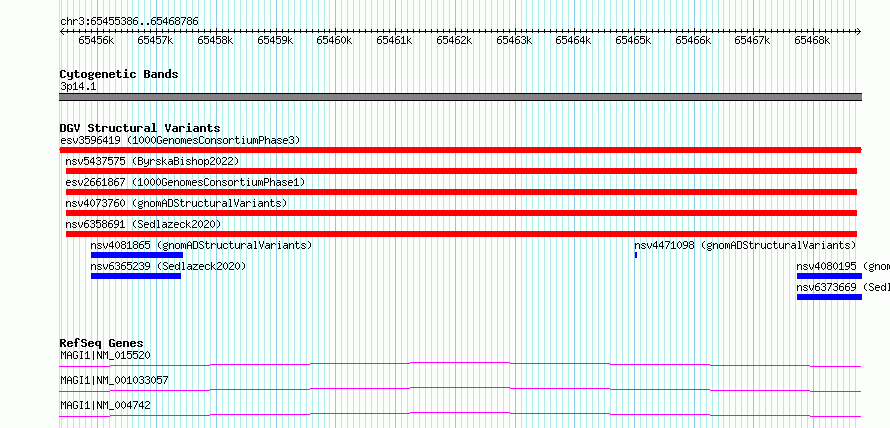
Task: Select the red bar under esv2661867
Action: click(461, 192)
